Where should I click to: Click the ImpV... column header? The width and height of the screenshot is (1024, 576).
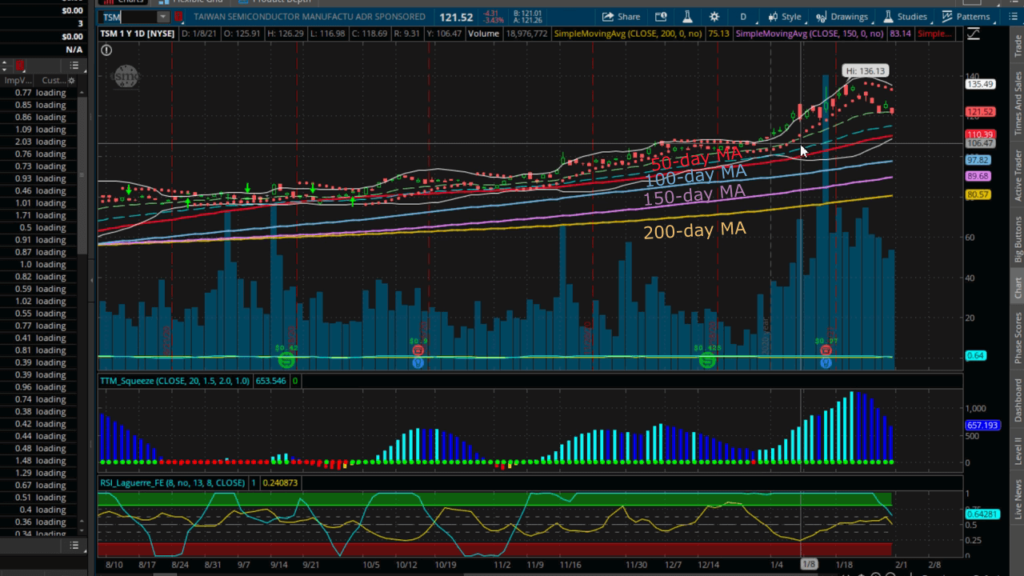(18, 80)
